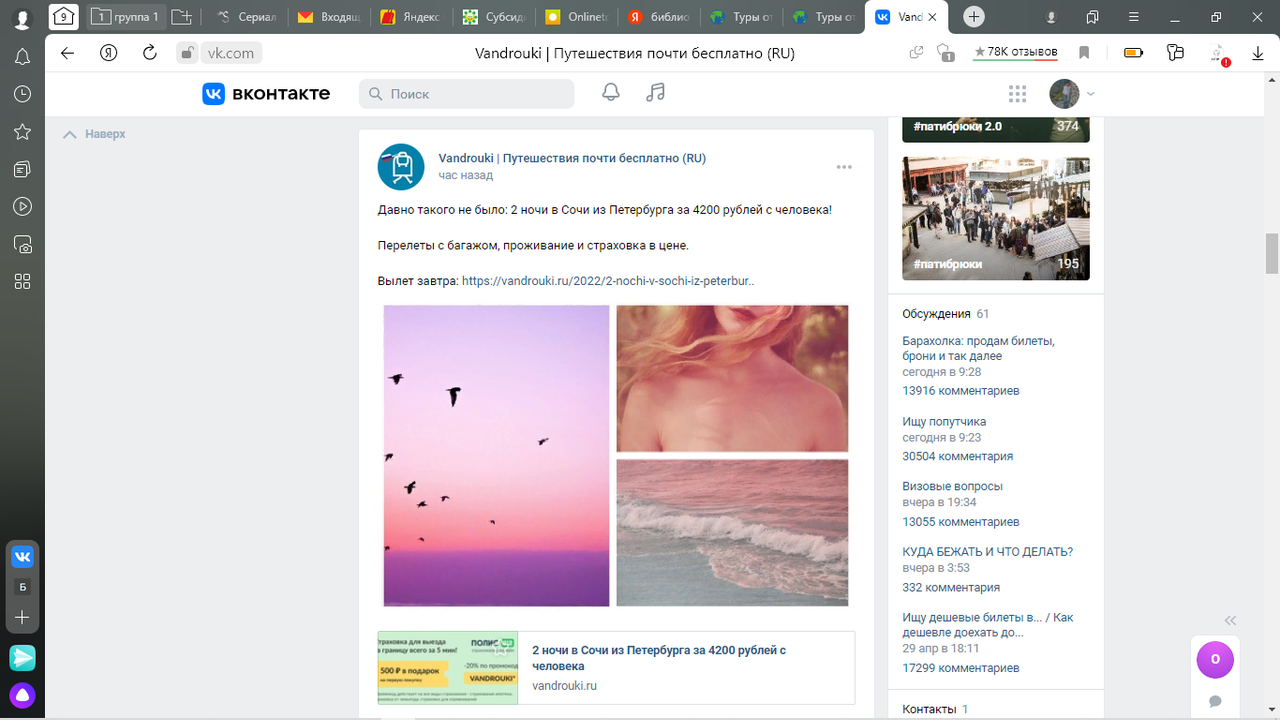Open sidebar favorites star icon
The width and height of the screenshot is (1280, 720).
[x=22, y=132]
